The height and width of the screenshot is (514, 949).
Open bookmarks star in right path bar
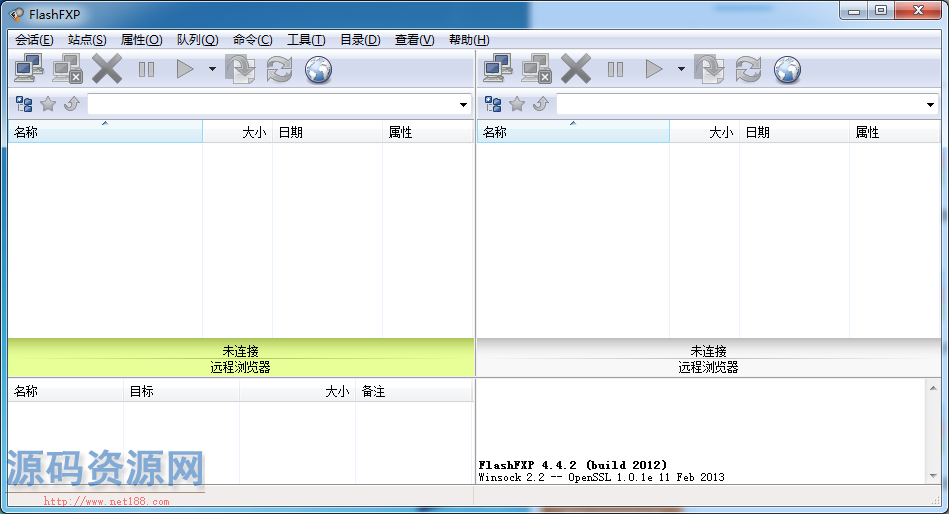[517, 104]
